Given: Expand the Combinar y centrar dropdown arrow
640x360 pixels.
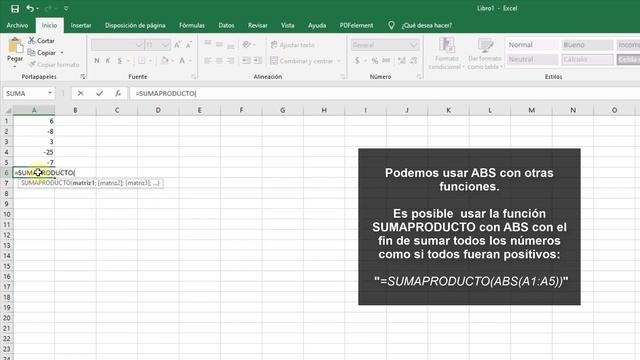Looking at the screenshot, I should [339, 61].
